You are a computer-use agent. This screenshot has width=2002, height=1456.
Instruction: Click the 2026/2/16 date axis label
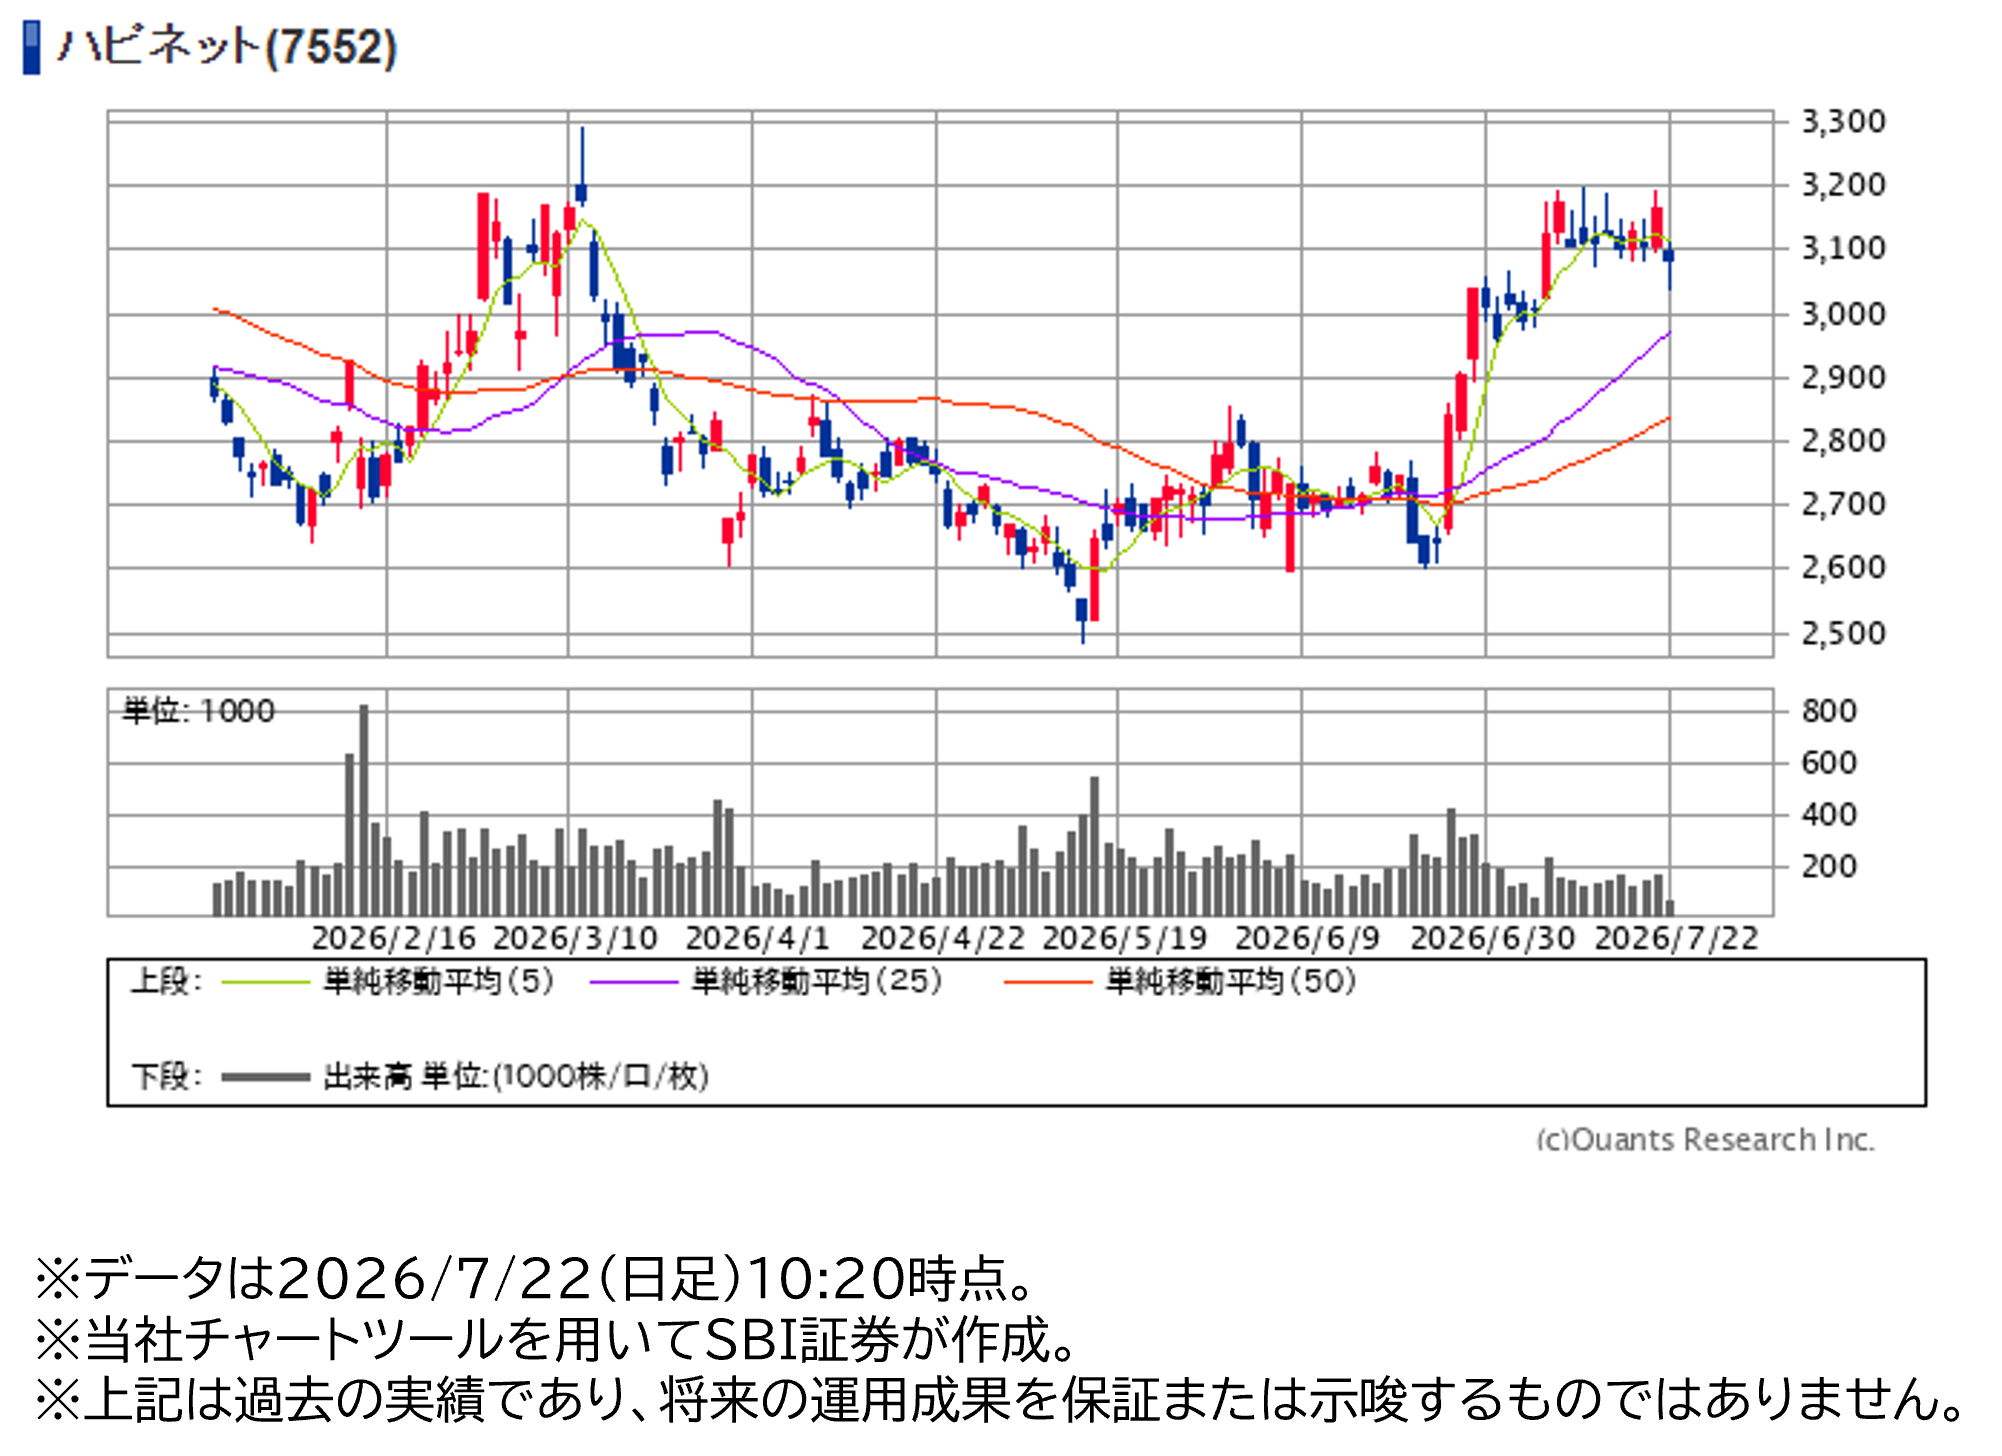(x=393, y=938)
